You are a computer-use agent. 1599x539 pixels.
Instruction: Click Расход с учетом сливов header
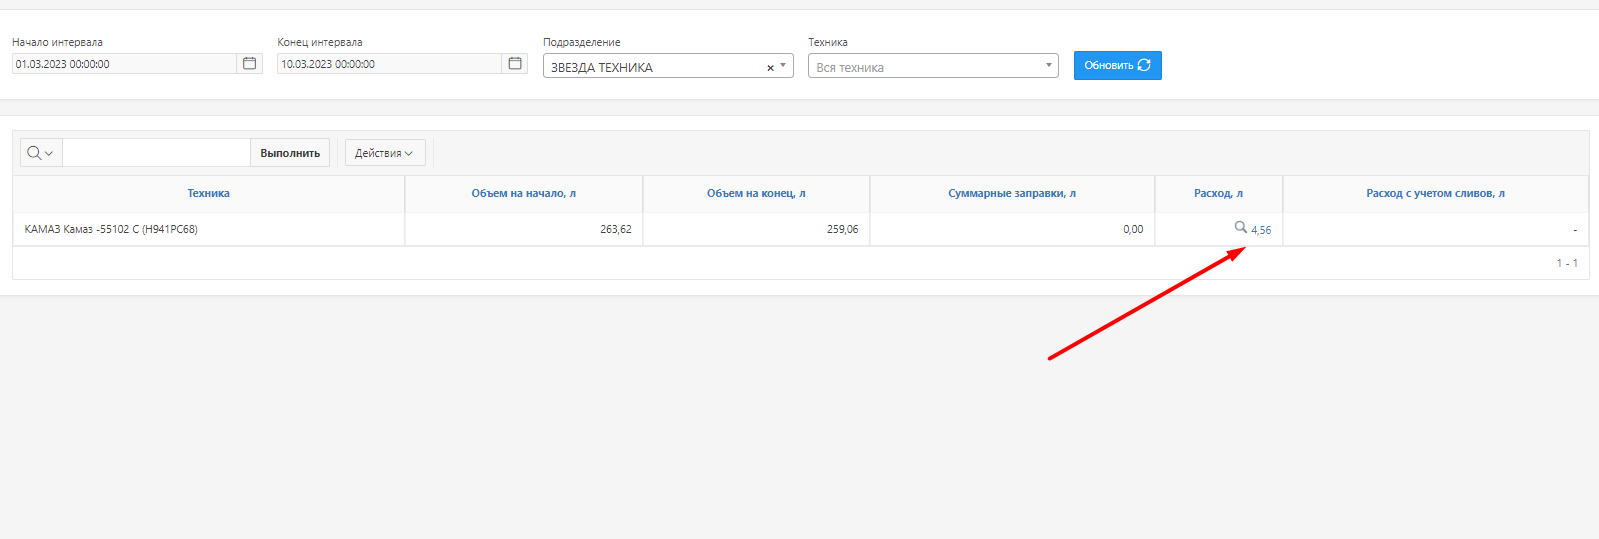(1435, 194)
